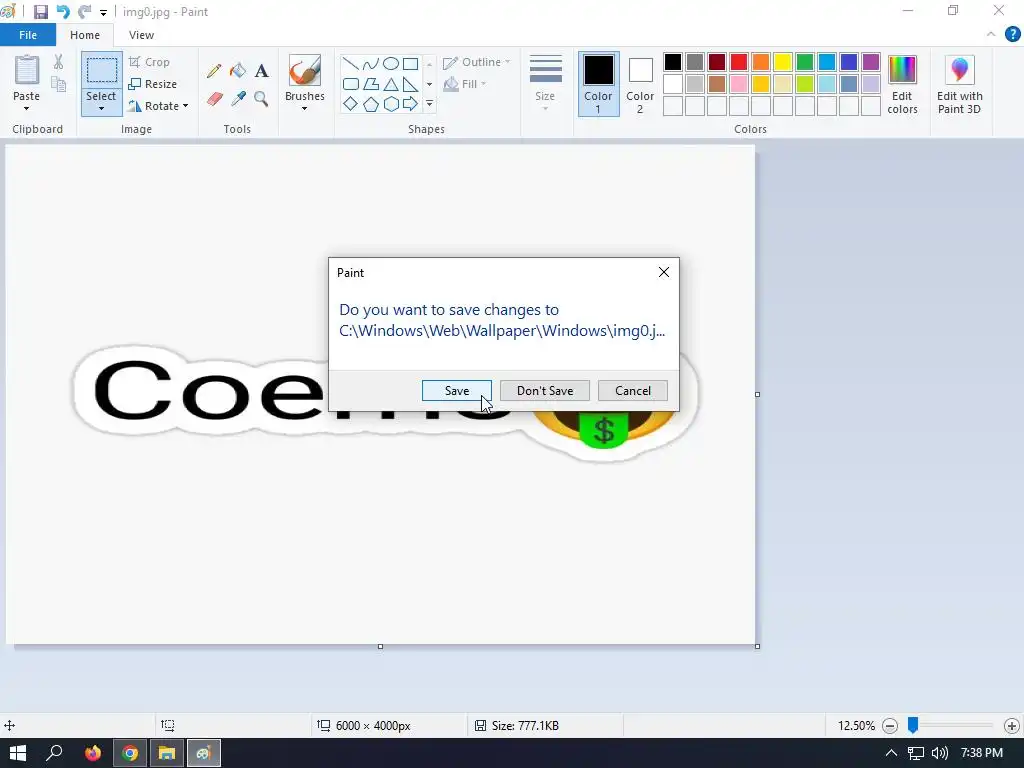
Task: Activate Color 1 foreground selector
Action: click(598, 84)
